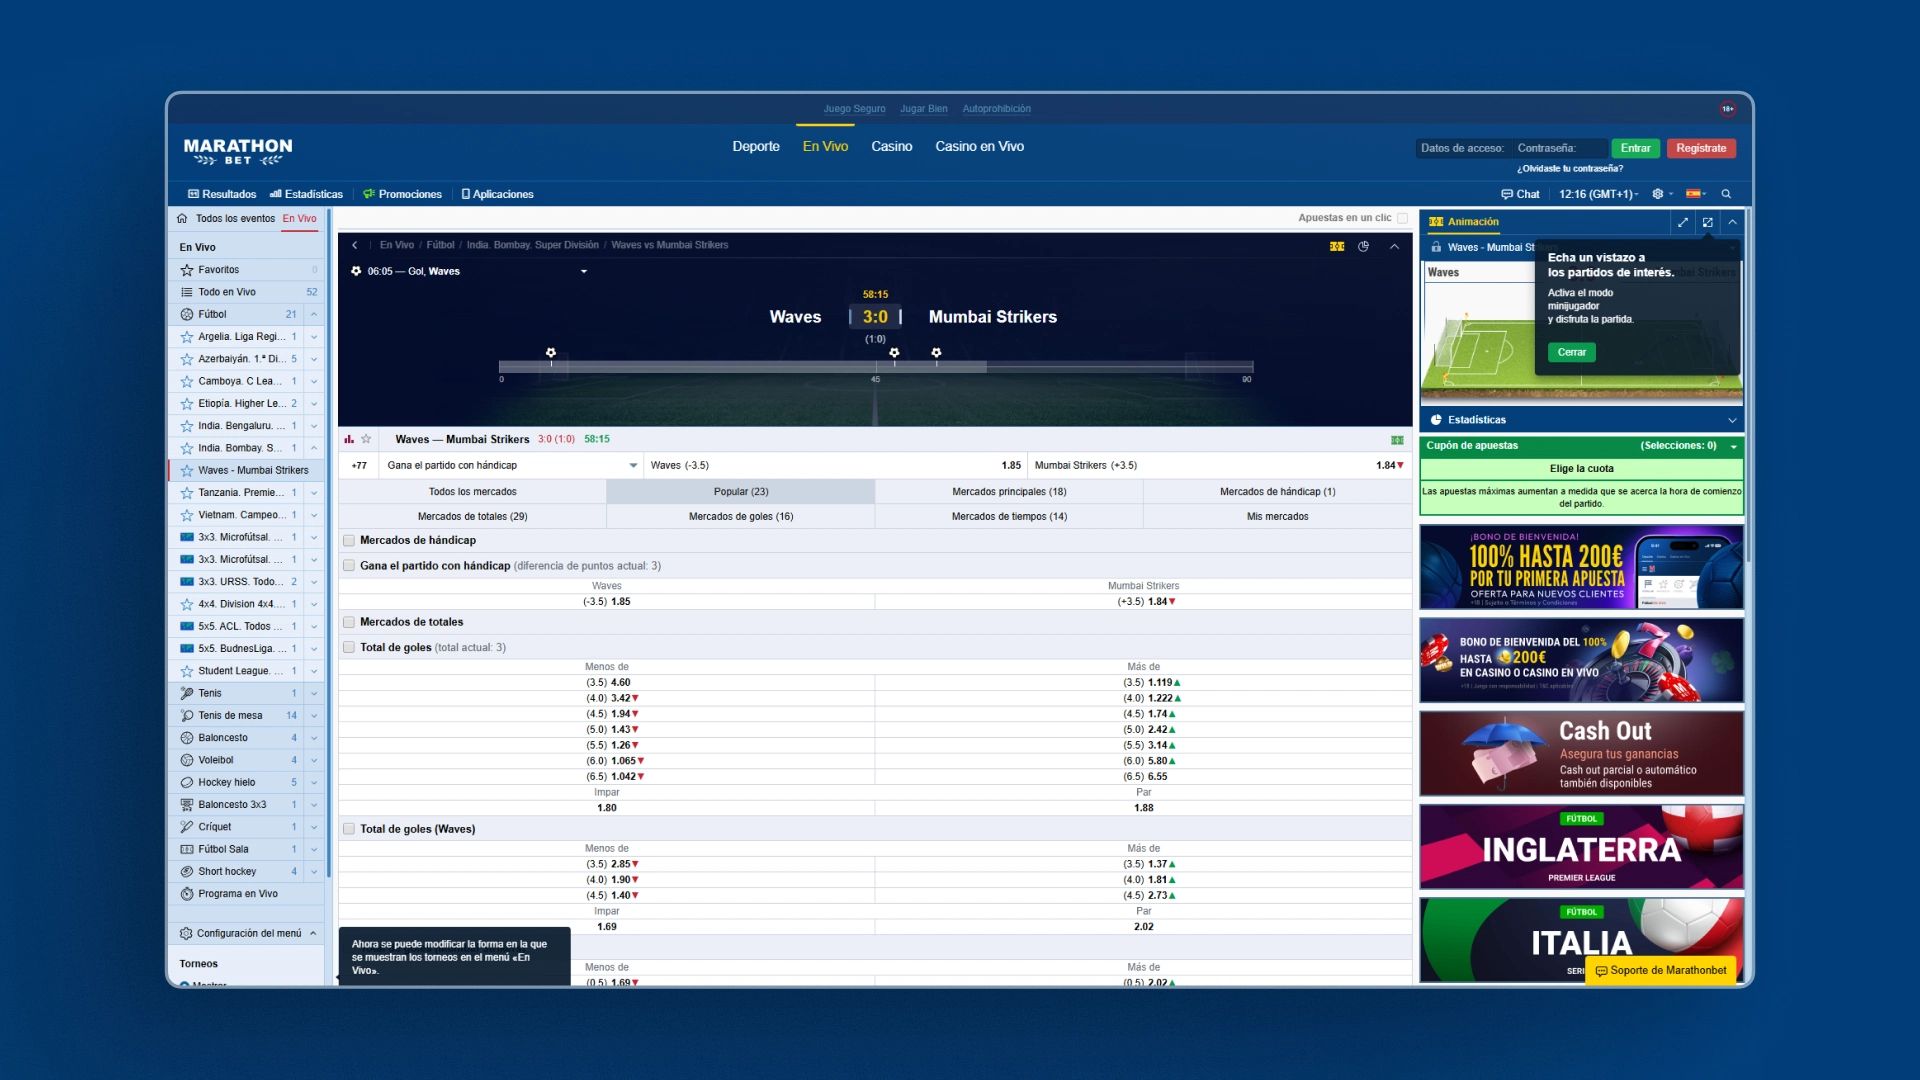Click the home icon beside Todos los eventos
The width and height of the screenshot is (1920, 1080).
(182, 218)
